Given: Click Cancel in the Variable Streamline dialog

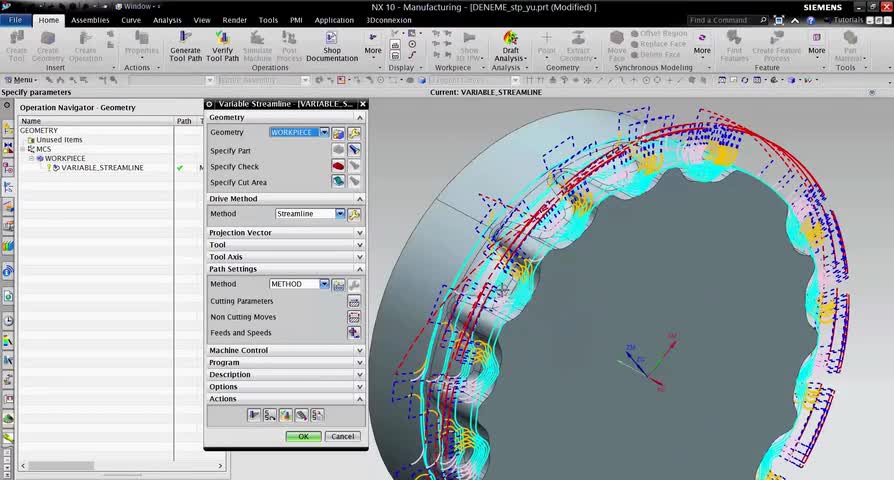Looking at the screenshot, I should tap(343, 436).
